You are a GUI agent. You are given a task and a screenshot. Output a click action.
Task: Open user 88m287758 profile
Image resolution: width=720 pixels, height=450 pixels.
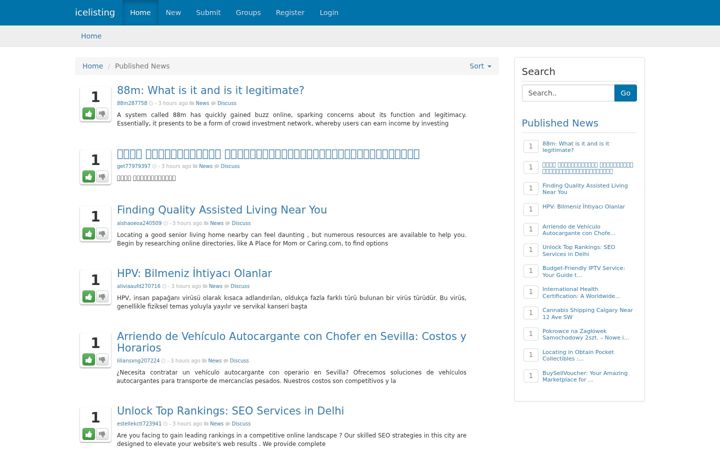click(x=132, y=103)
